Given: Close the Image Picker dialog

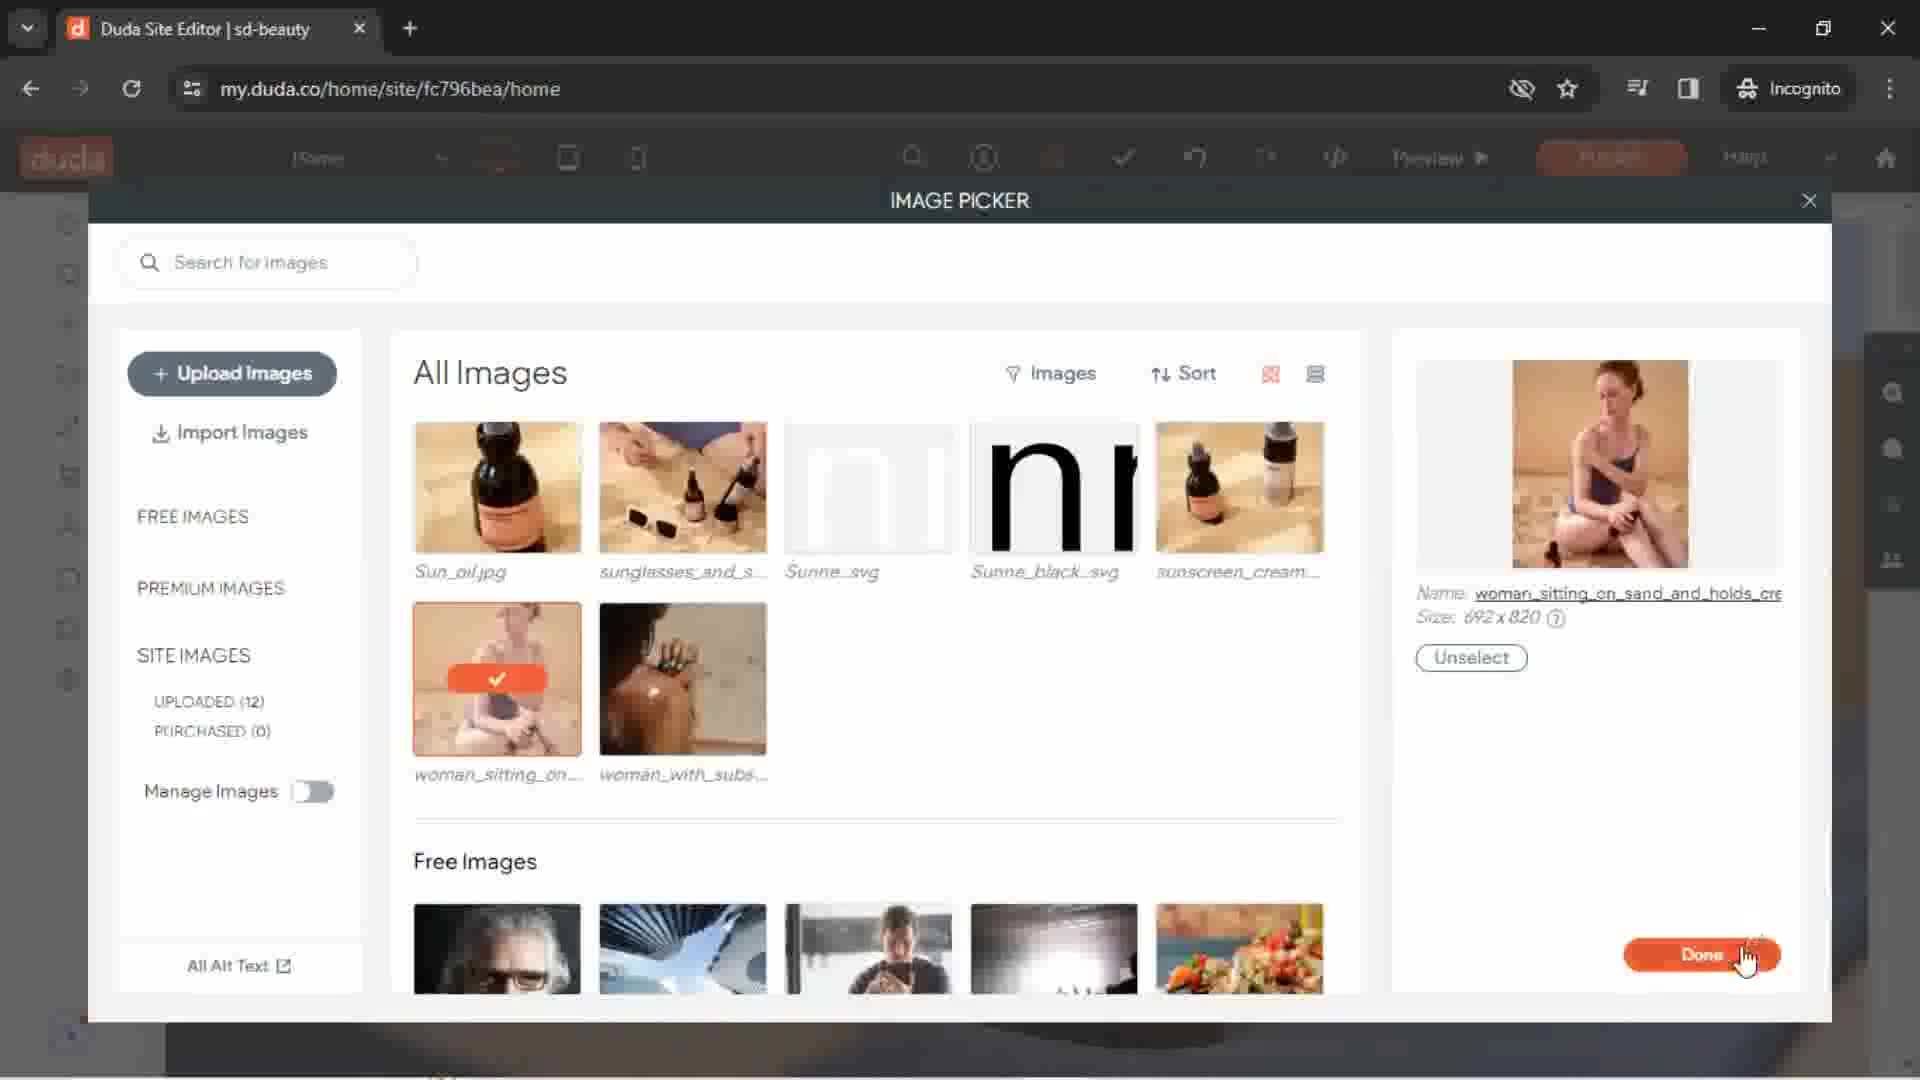Looking at the screenshot, I should (1809, 201).
